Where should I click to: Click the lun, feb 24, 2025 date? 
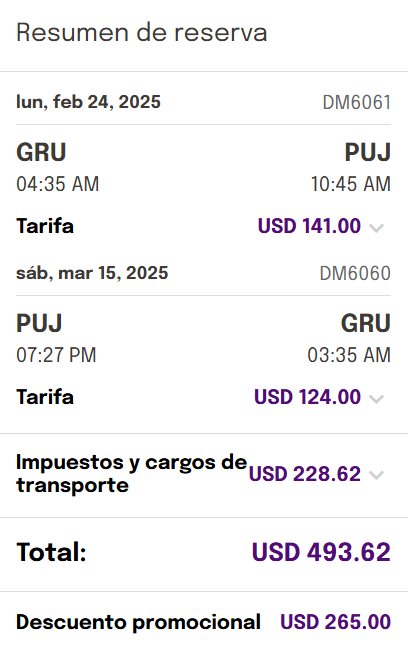[88, 102]
